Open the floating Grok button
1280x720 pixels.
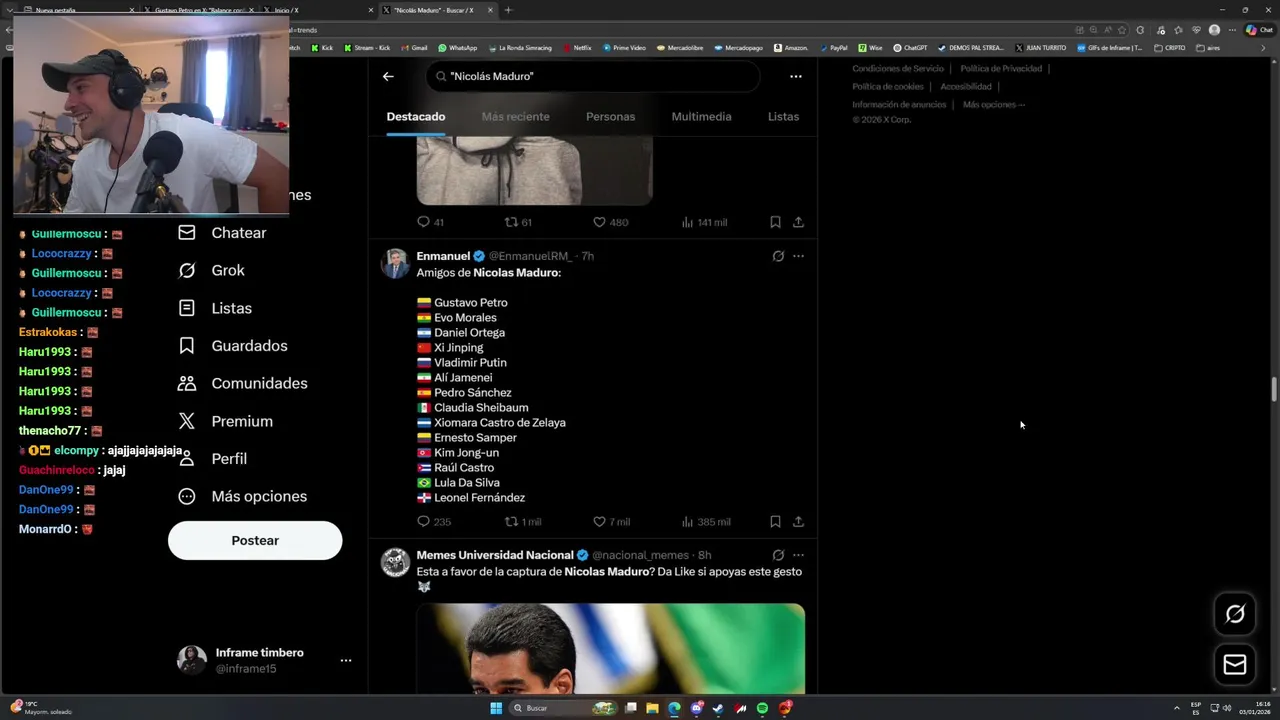(x=1235, y=614)
